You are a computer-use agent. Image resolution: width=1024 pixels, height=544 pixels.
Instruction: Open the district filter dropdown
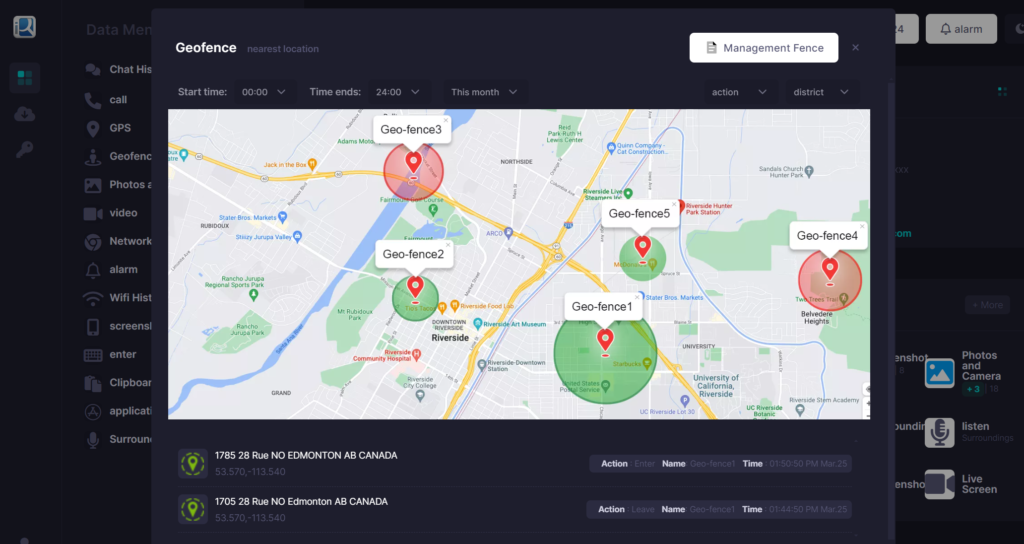[x=821, y=92]
